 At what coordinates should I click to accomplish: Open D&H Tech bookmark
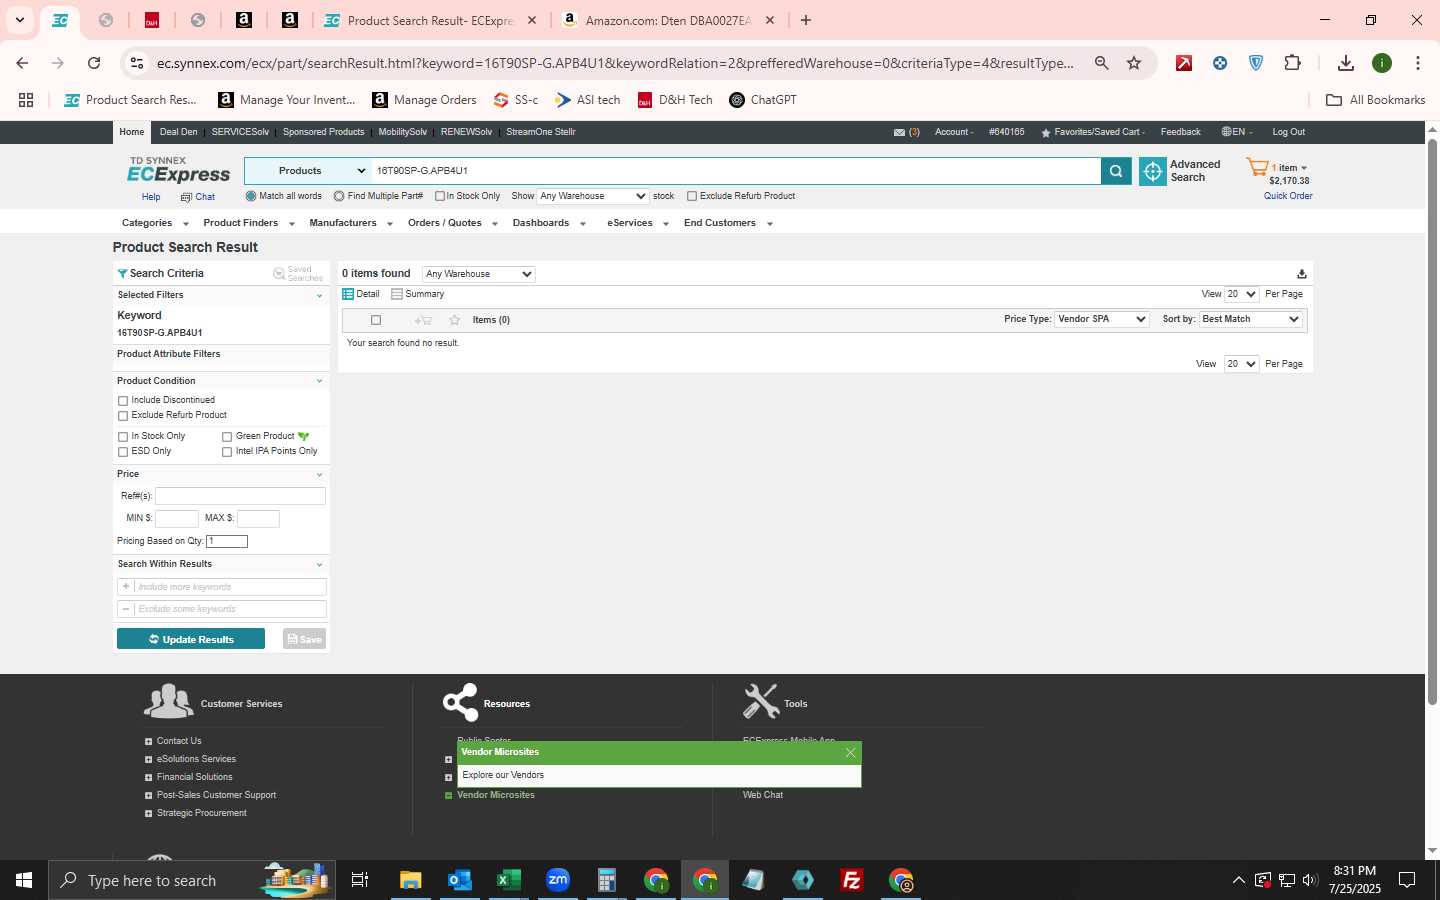pyautogui.click(x=675, y=100)
